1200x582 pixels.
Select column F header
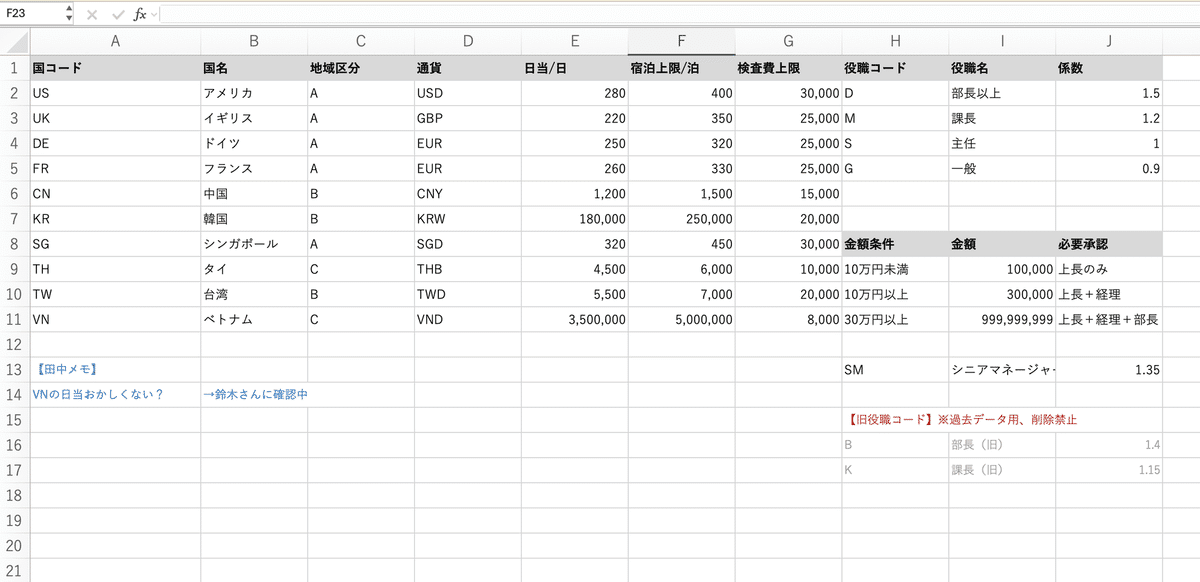click(681, 42)
